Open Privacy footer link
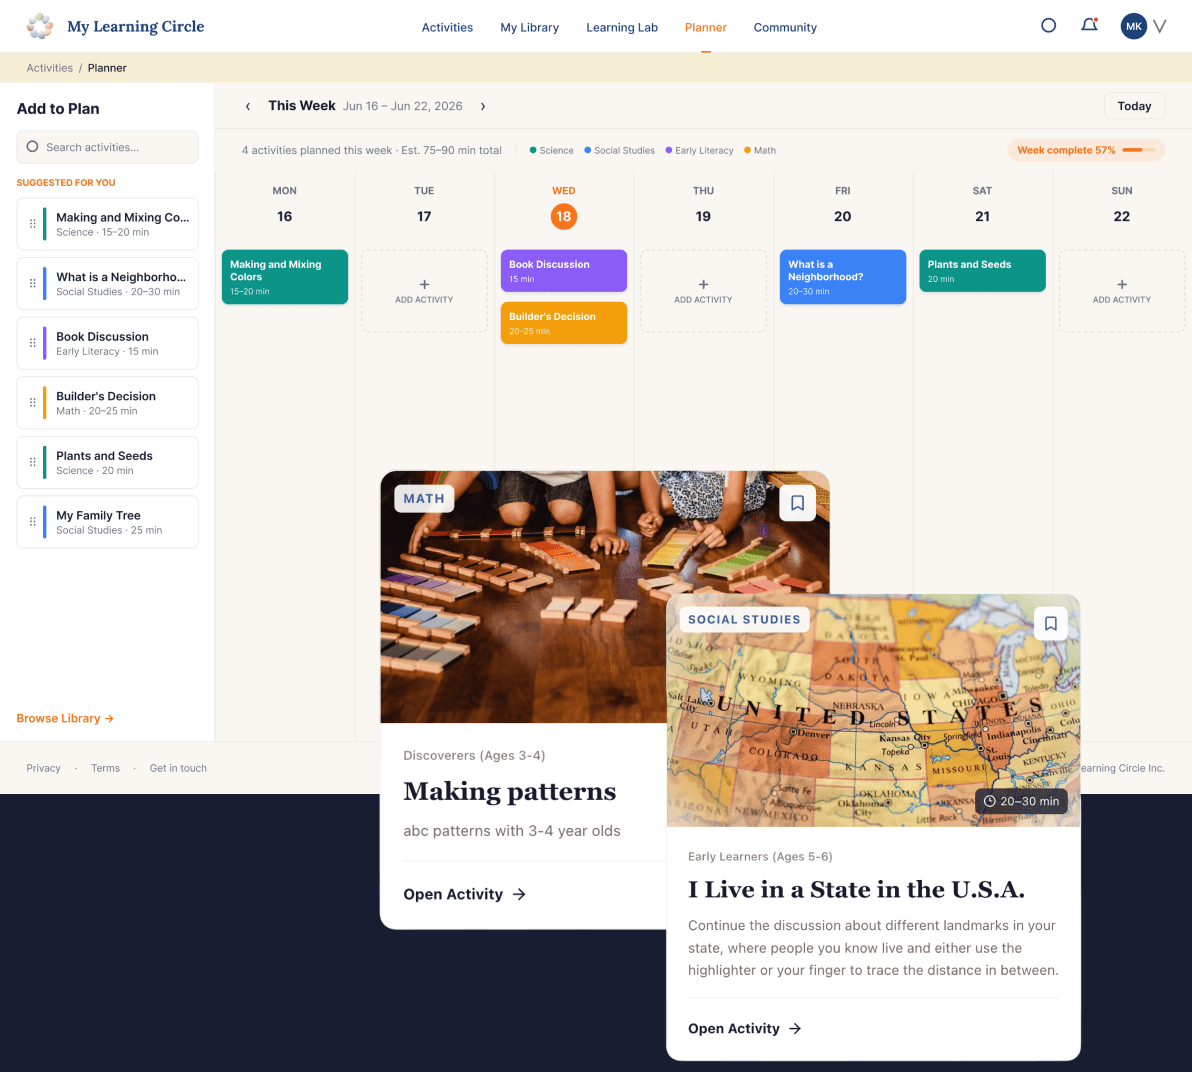Image resolution: width=1192 pixels, height=1072 pixels. coord(43,769)
